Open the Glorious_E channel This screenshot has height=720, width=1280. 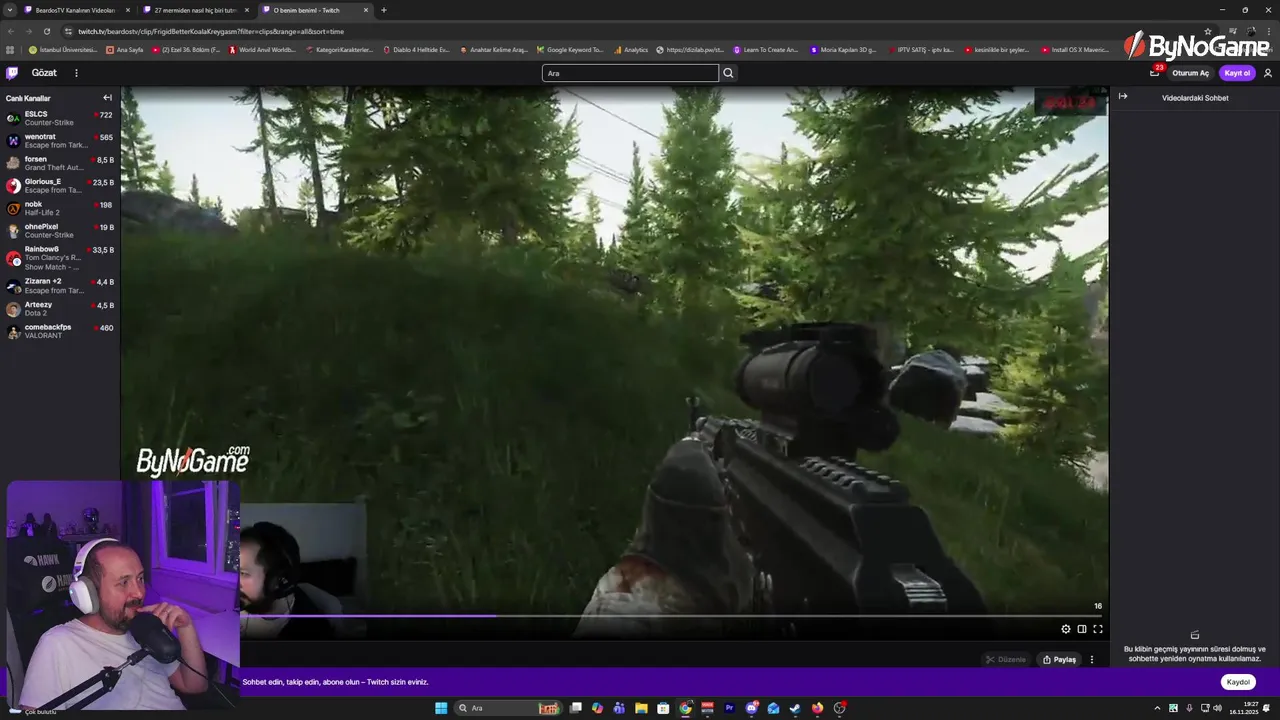(60, 186)
